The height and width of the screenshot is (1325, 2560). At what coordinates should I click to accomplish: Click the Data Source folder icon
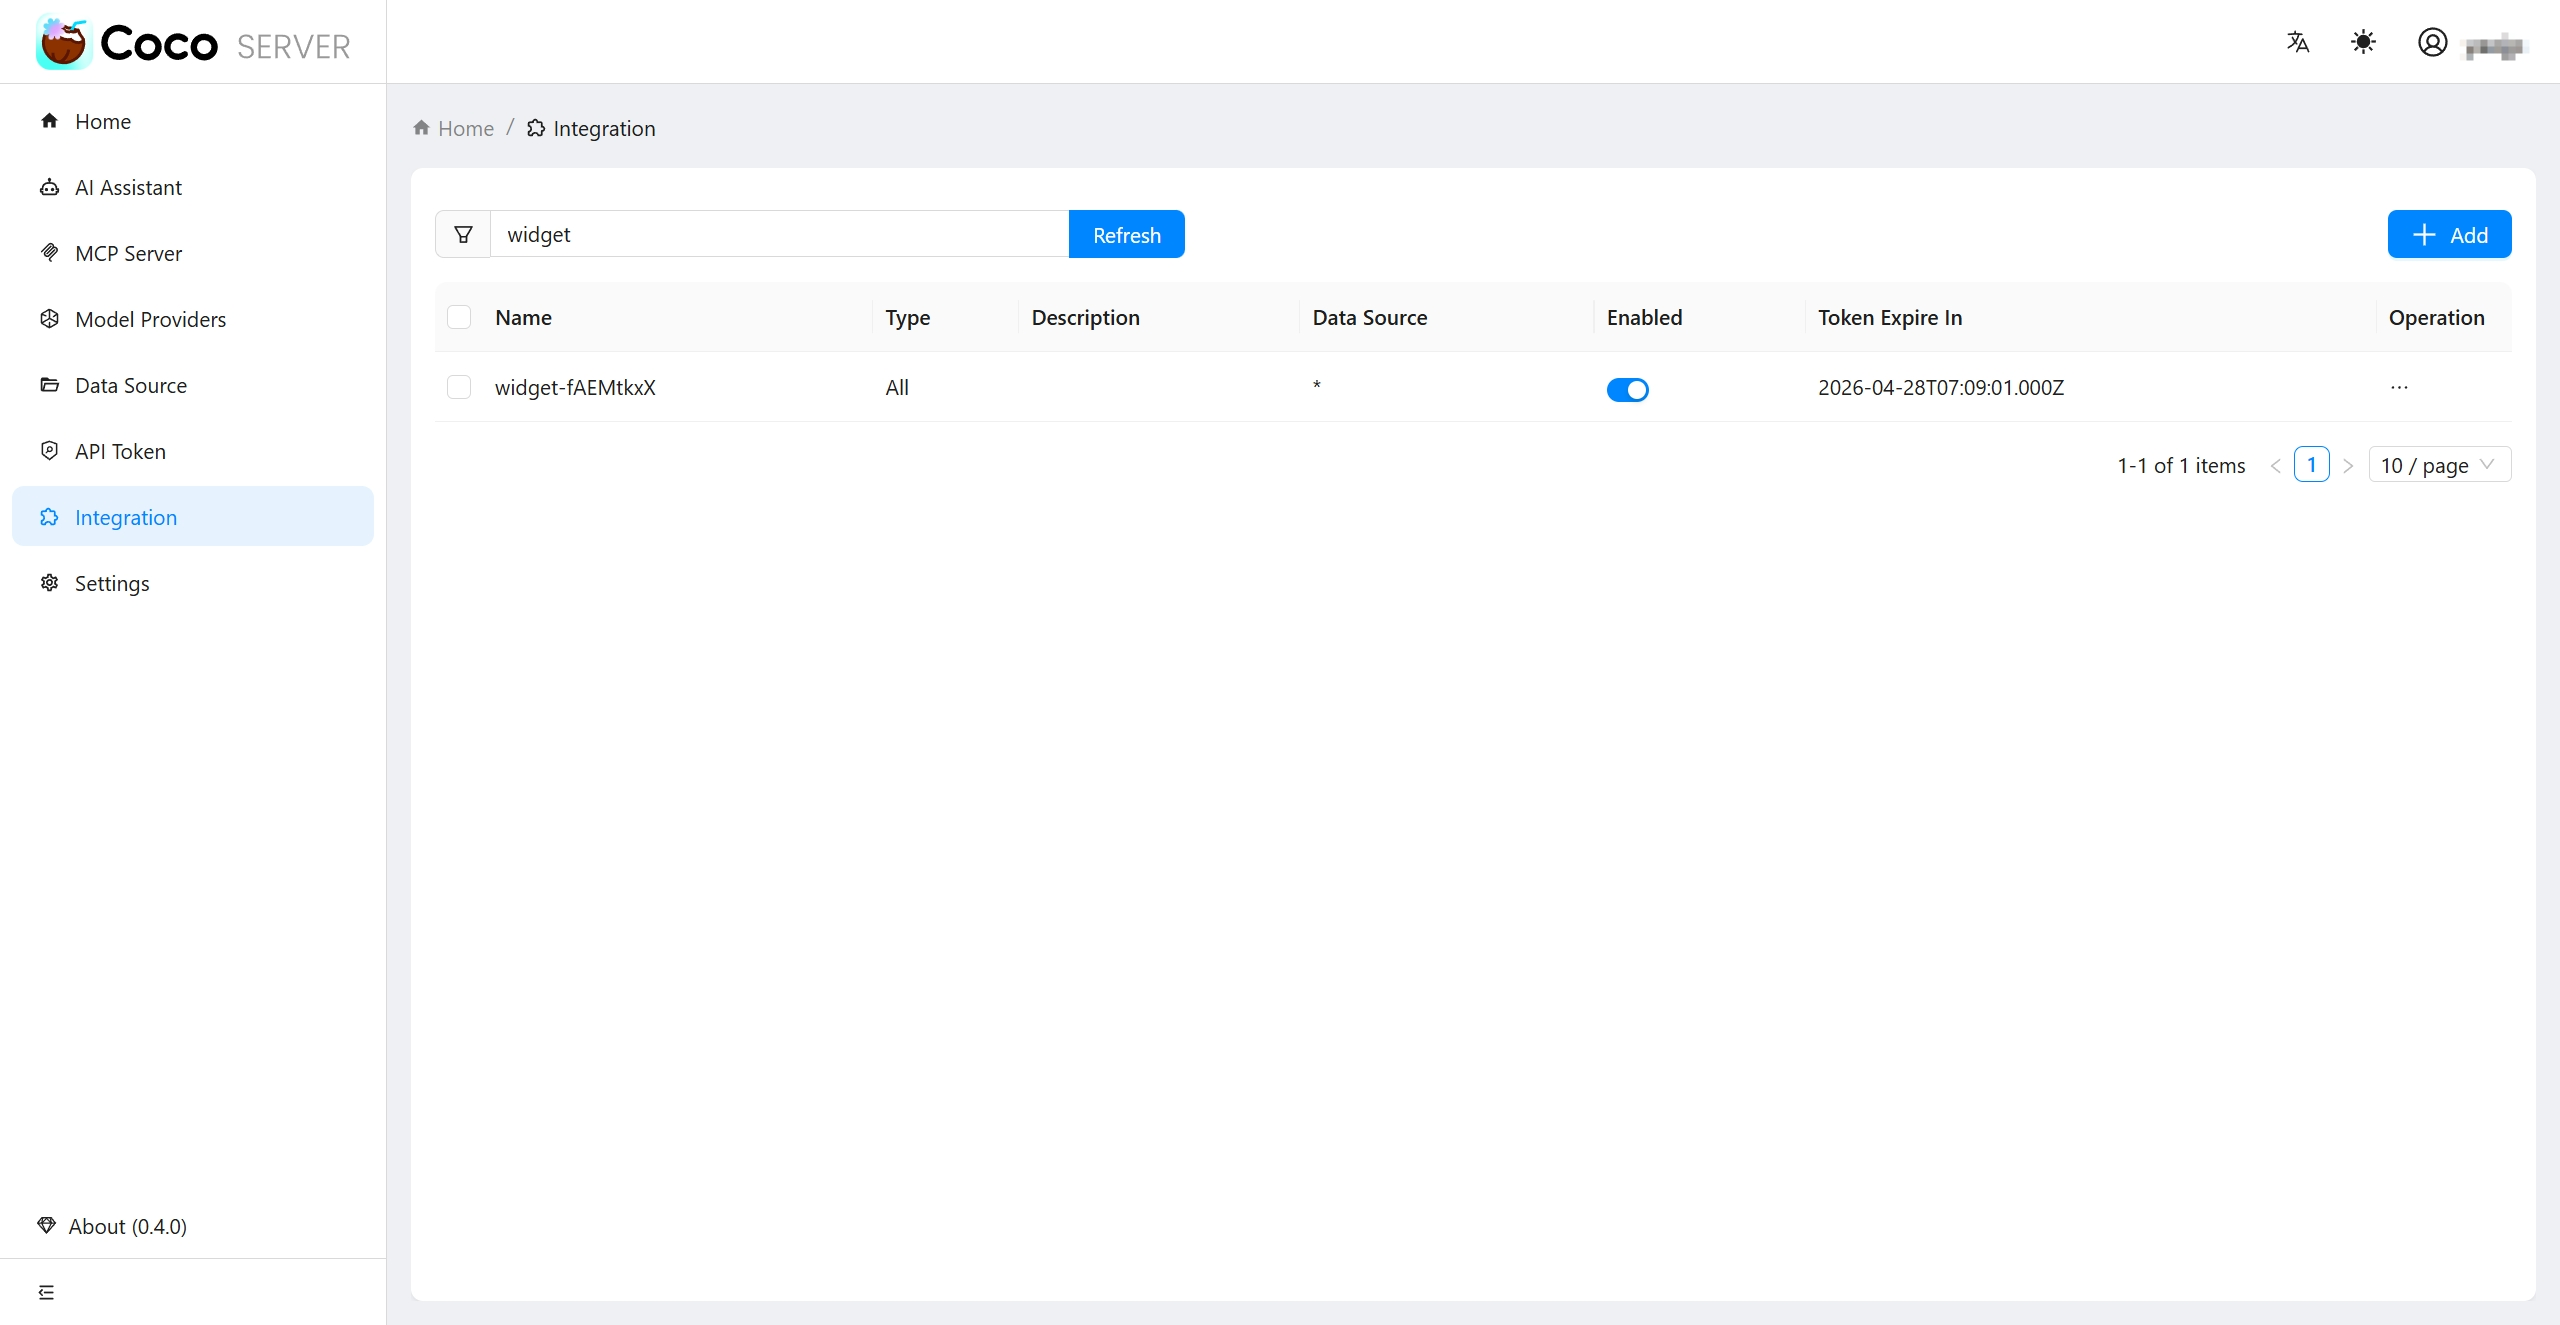click(x=49, y=385)
